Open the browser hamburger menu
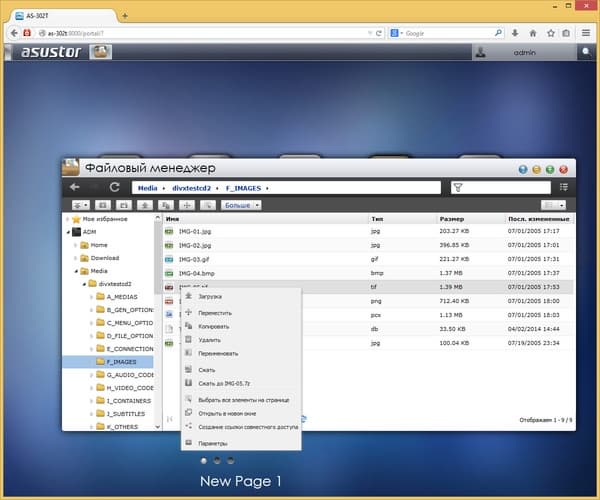 point(586,33)
